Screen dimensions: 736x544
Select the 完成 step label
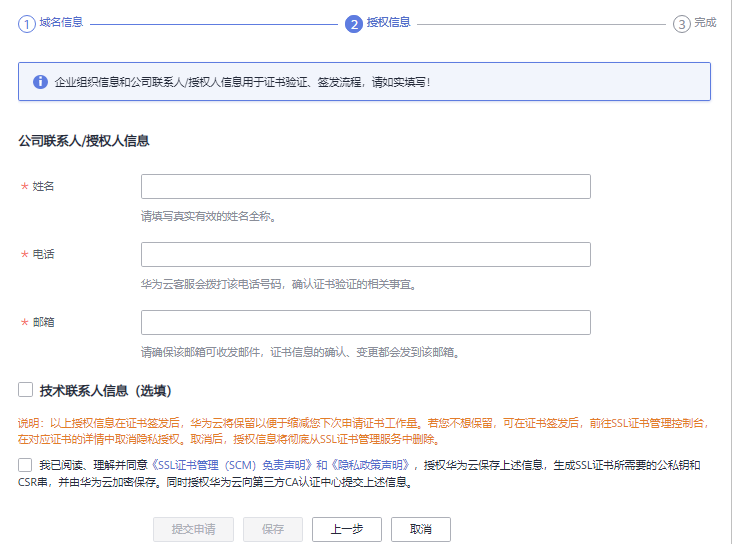click(x=705, y=22)
